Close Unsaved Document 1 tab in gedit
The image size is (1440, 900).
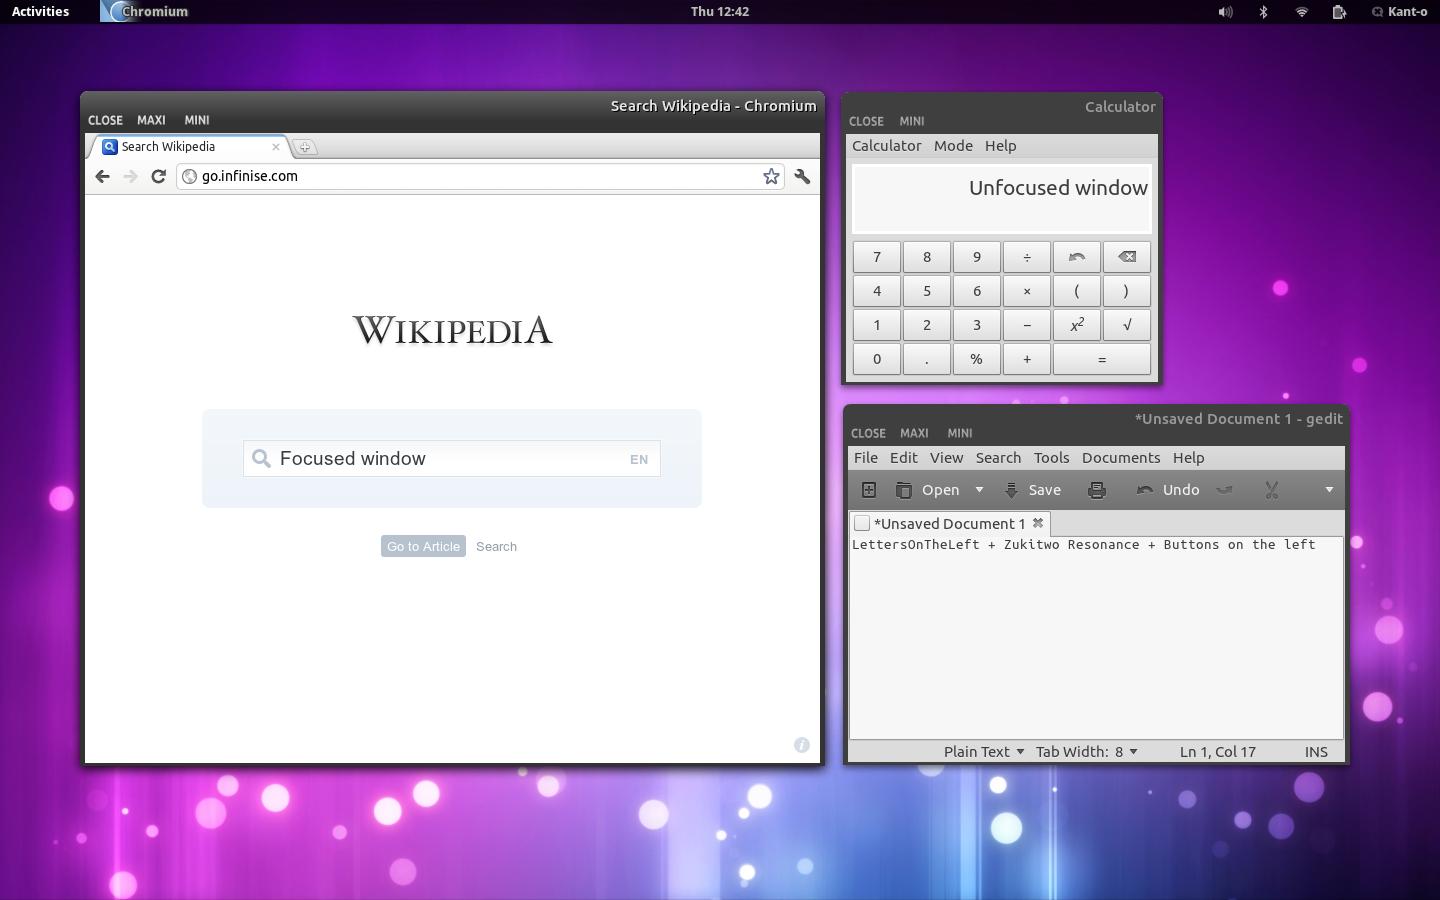1038,523
